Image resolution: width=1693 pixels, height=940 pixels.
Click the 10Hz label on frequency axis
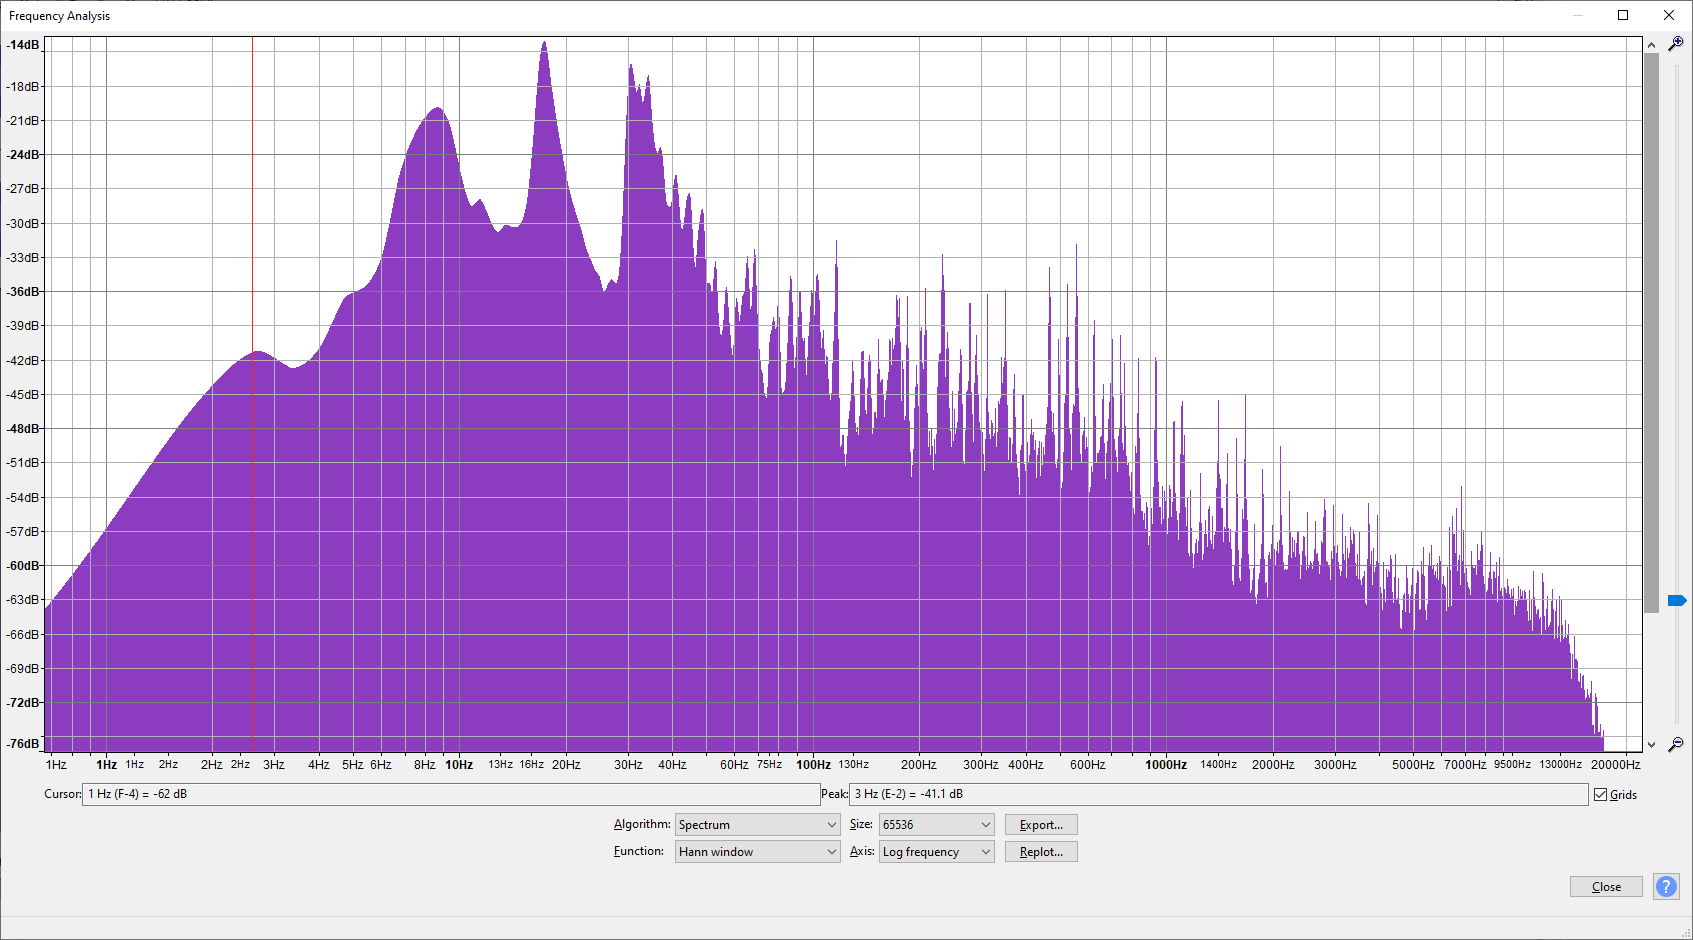(x=459, y=765)
